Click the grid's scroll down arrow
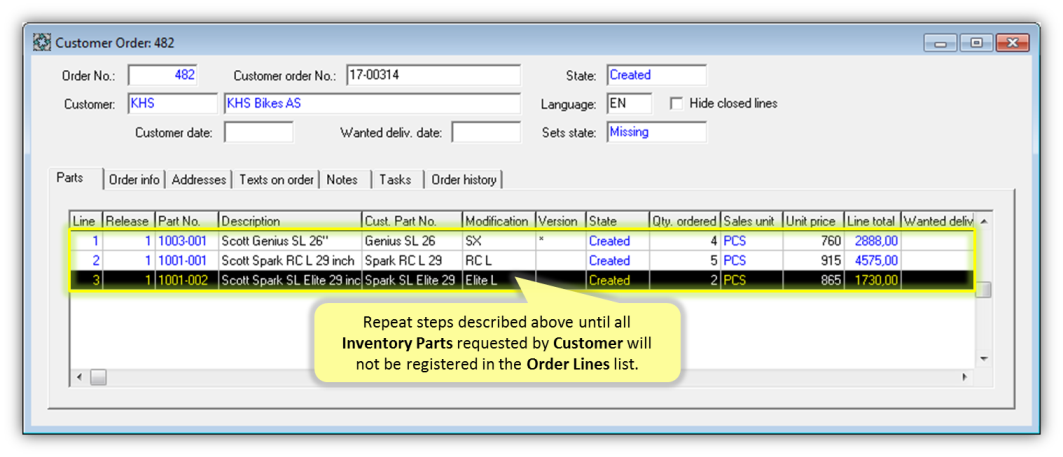 (x=984, y=359)
